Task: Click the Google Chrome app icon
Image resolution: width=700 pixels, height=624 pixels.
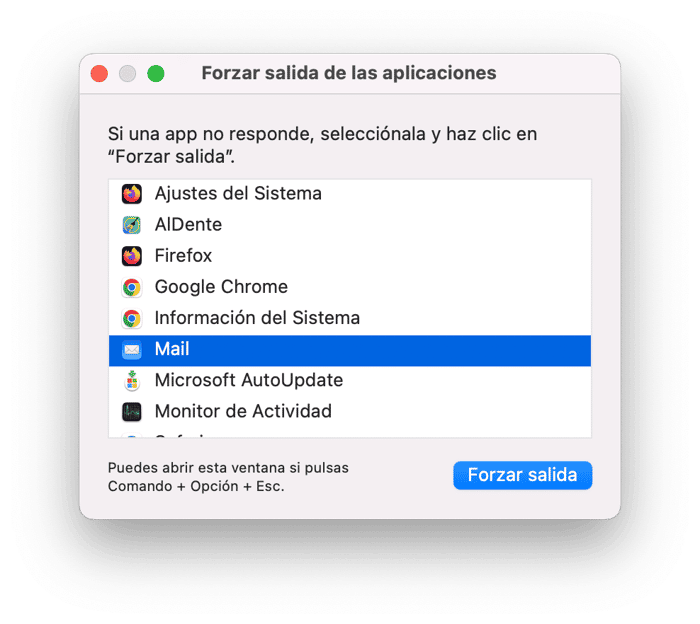Action: pyautogui.click(x=132, y=287)
